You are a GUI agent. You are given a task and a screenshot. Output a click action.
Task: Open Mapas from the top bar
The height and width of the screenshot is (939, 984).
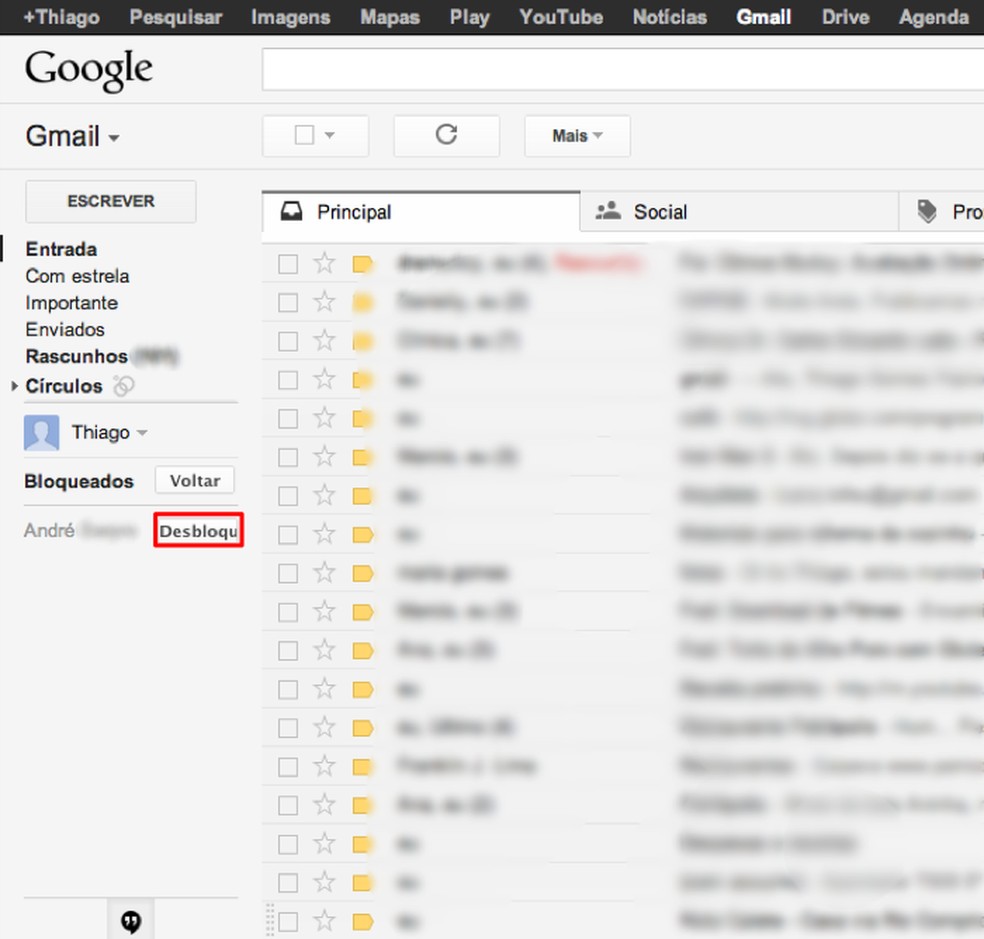390,17
